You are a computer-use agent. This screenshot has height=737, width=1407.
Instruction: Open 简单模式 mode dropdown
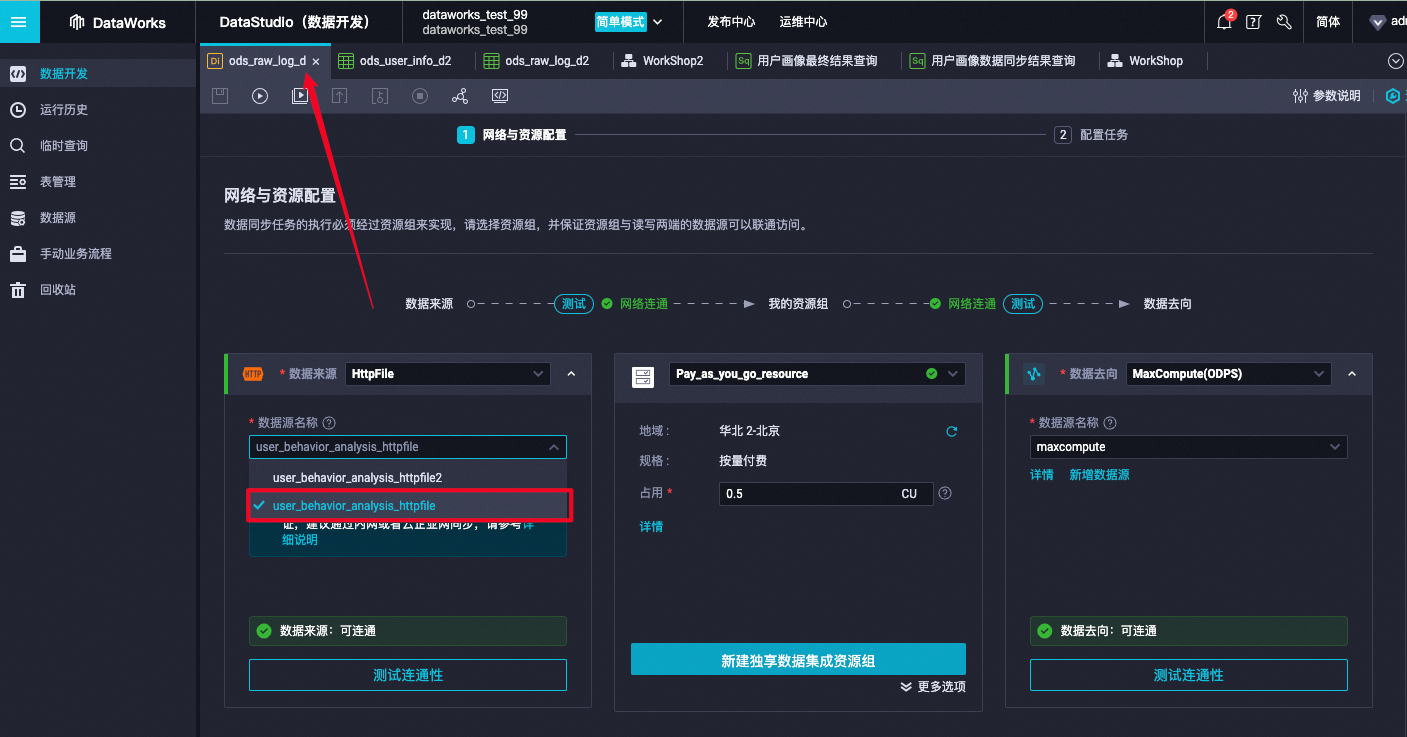629,22
